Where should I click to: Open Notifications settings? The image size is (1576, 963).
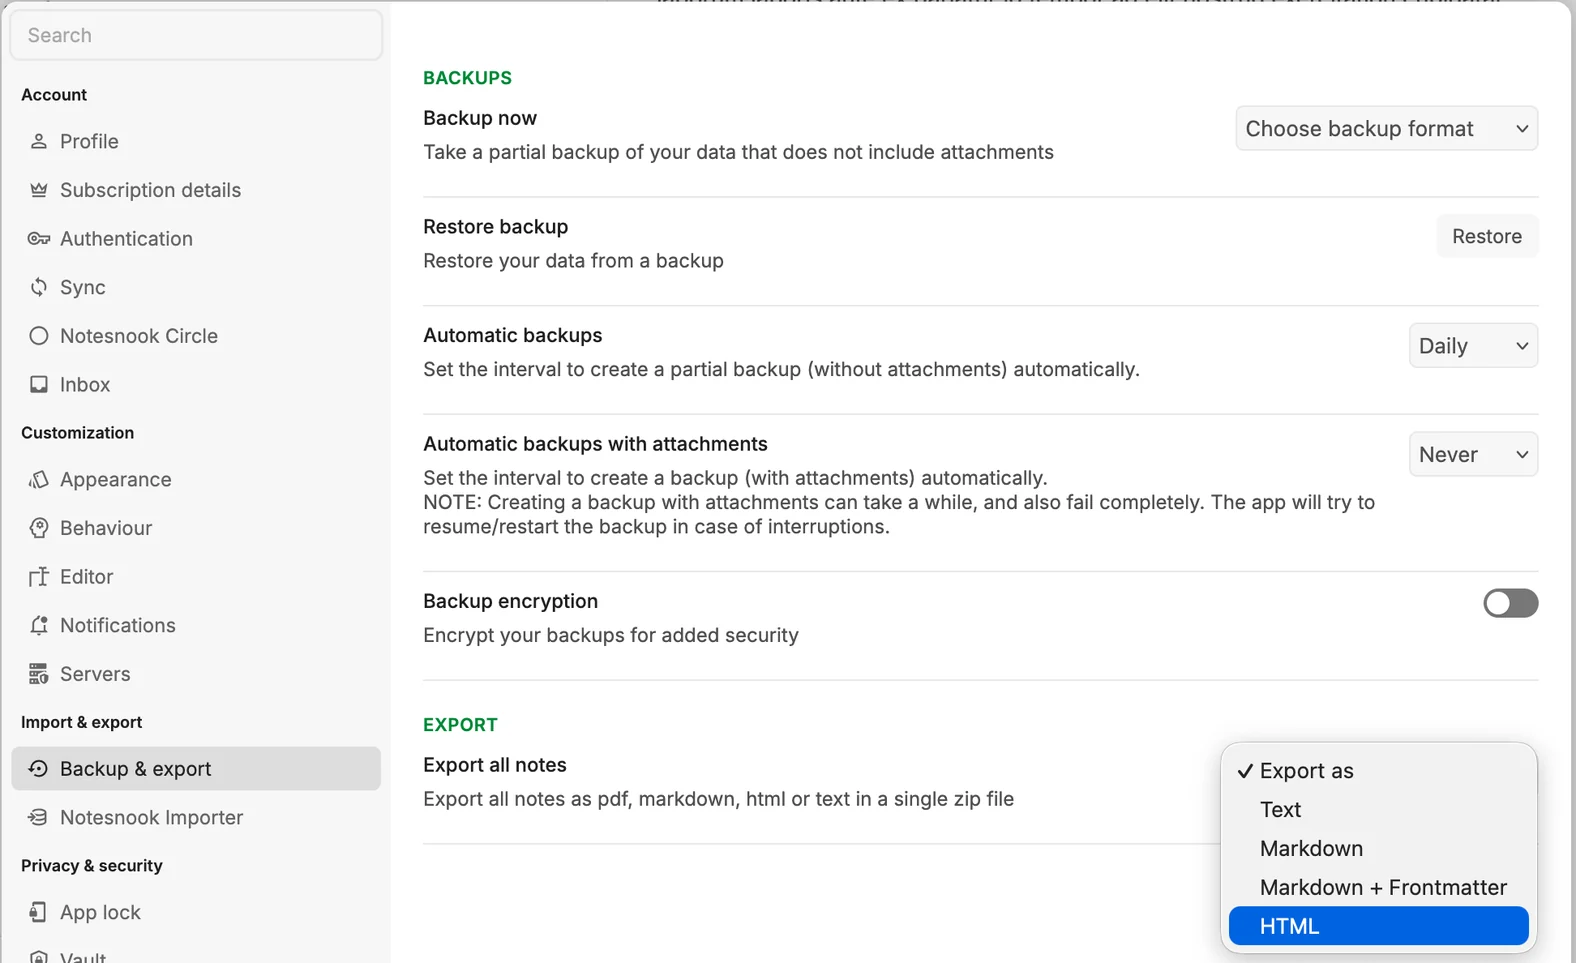click(196, 626)
